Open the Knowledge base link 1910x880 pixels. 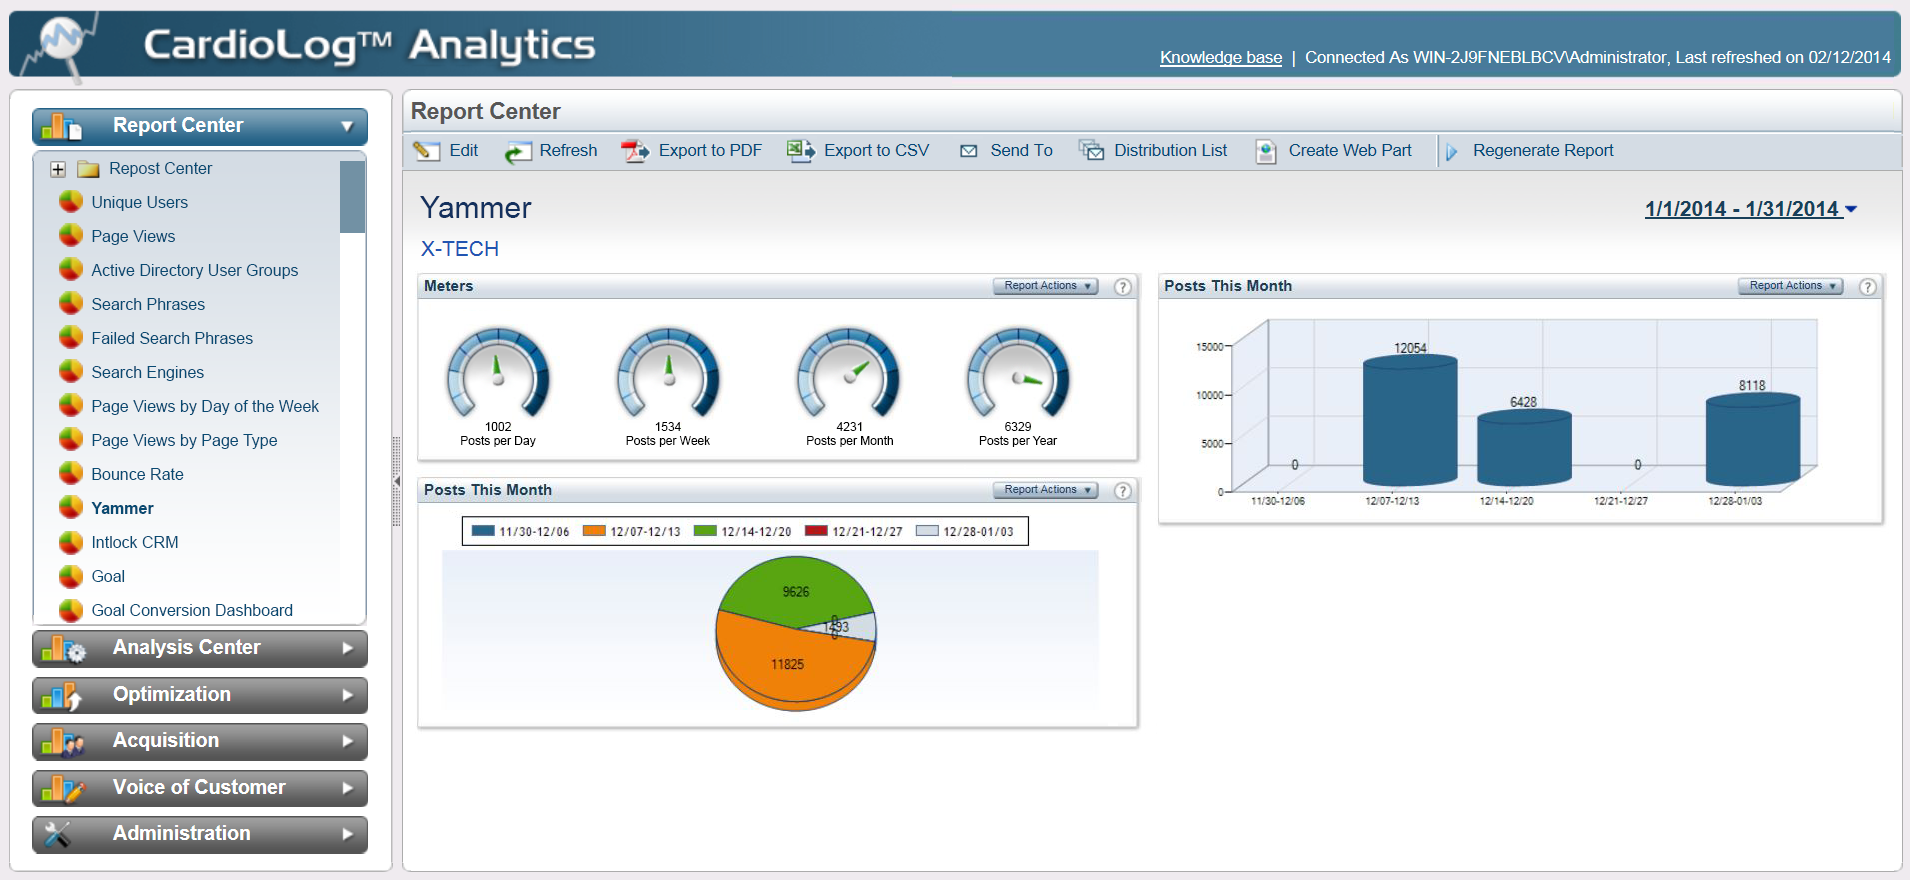coord(1220,58)
